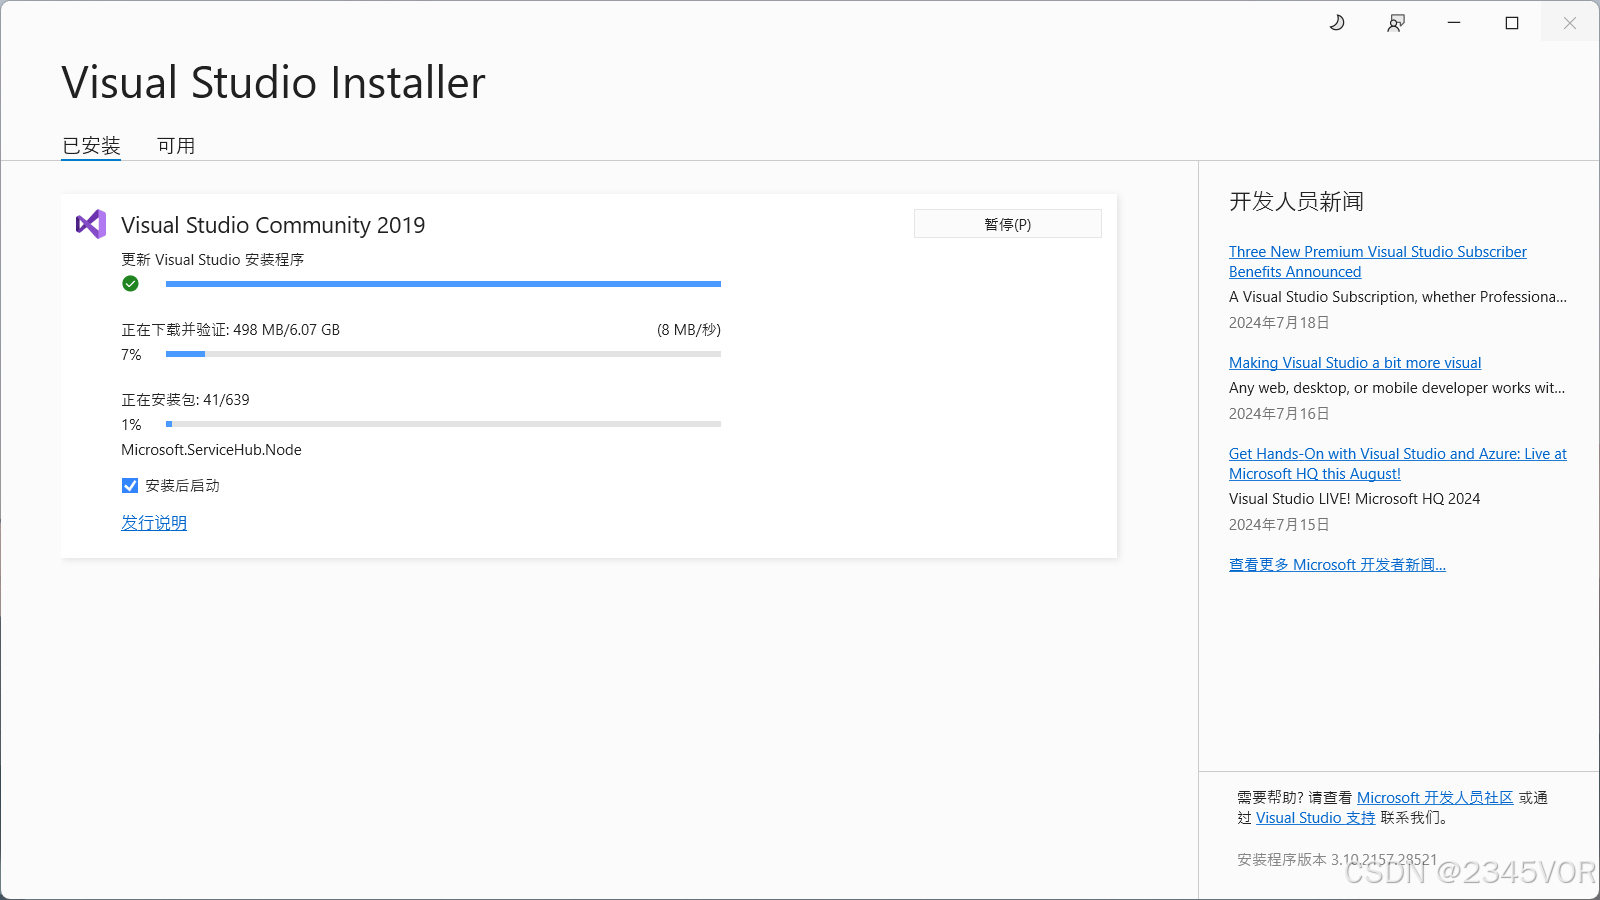Close the Visual Studio Installer window
1600x900 pixels.
point(1570,23)
